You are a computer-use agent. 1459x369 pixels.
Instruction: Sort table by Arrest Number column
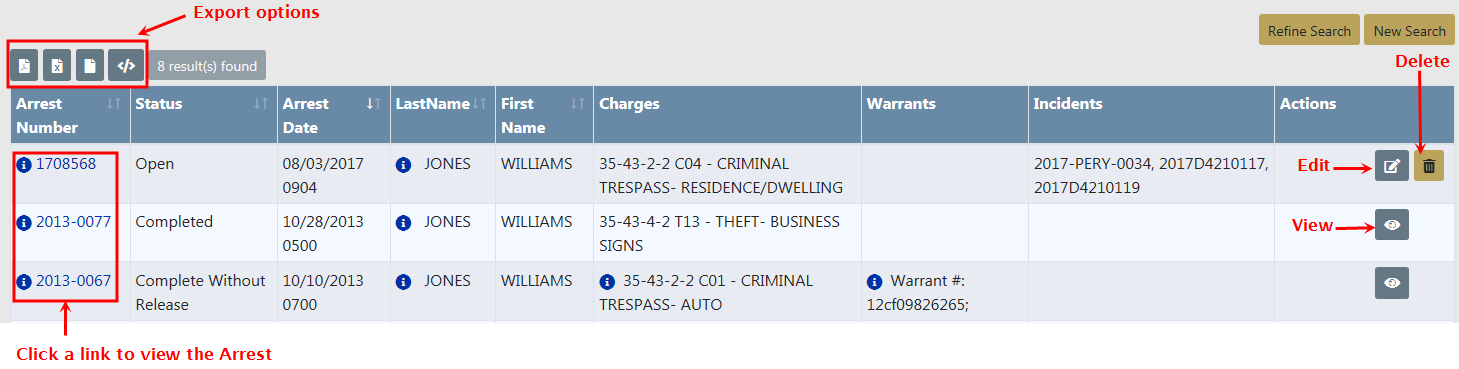114,104
